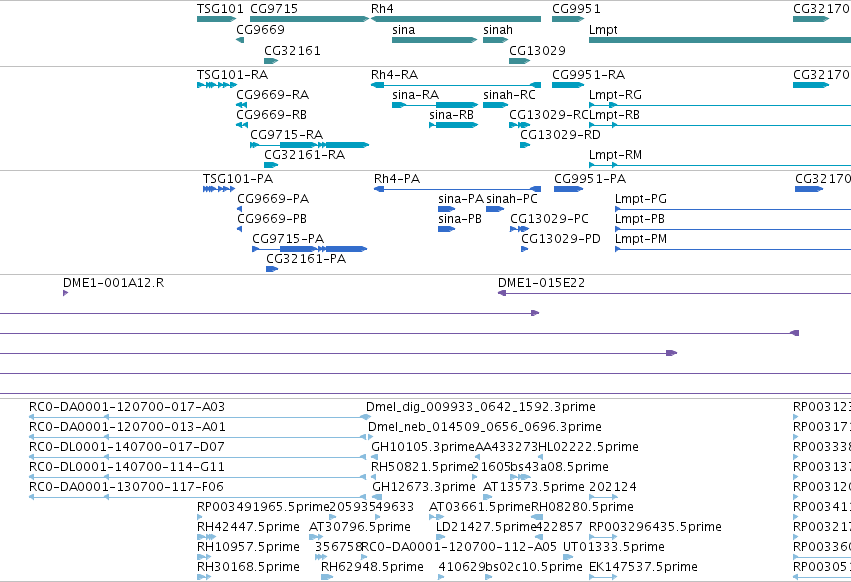Image resolution: width=851 pixels, height=582 pixels.
Task: Select transcript label sinah-RC
Action: coord(510,94)
